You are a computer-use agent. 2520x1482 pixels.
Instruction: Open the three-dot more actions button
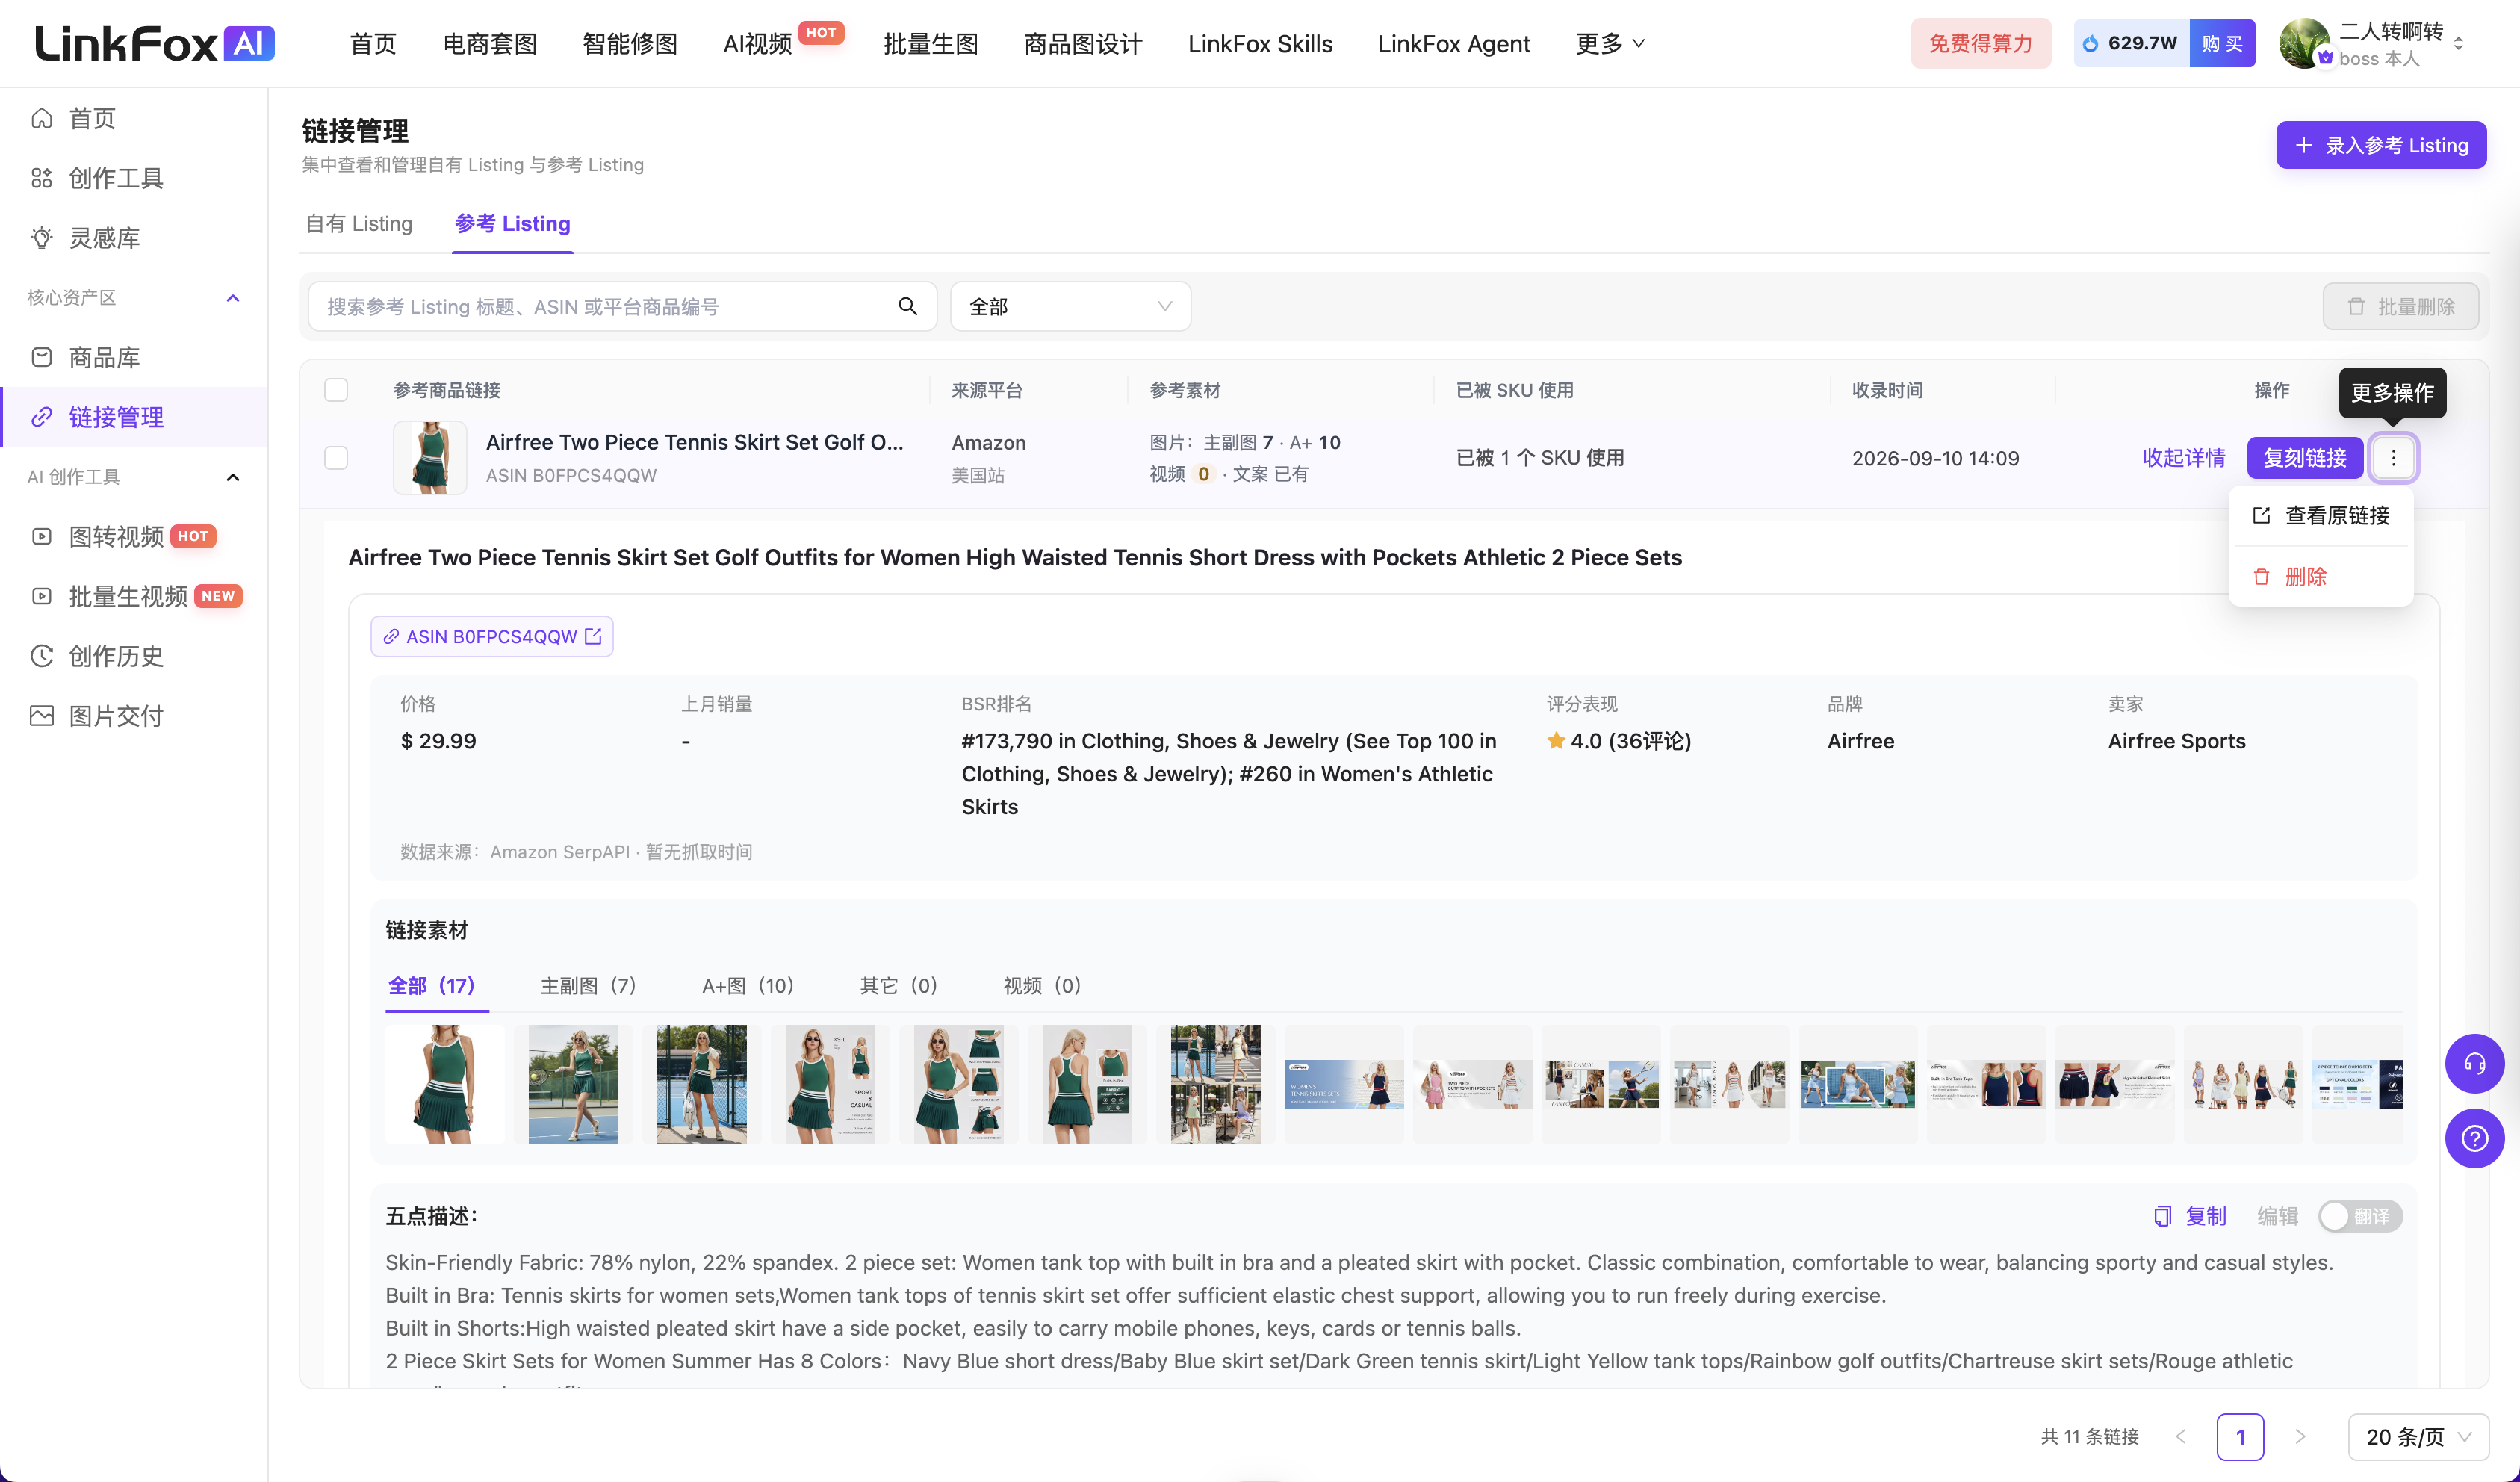point(2393,458)
